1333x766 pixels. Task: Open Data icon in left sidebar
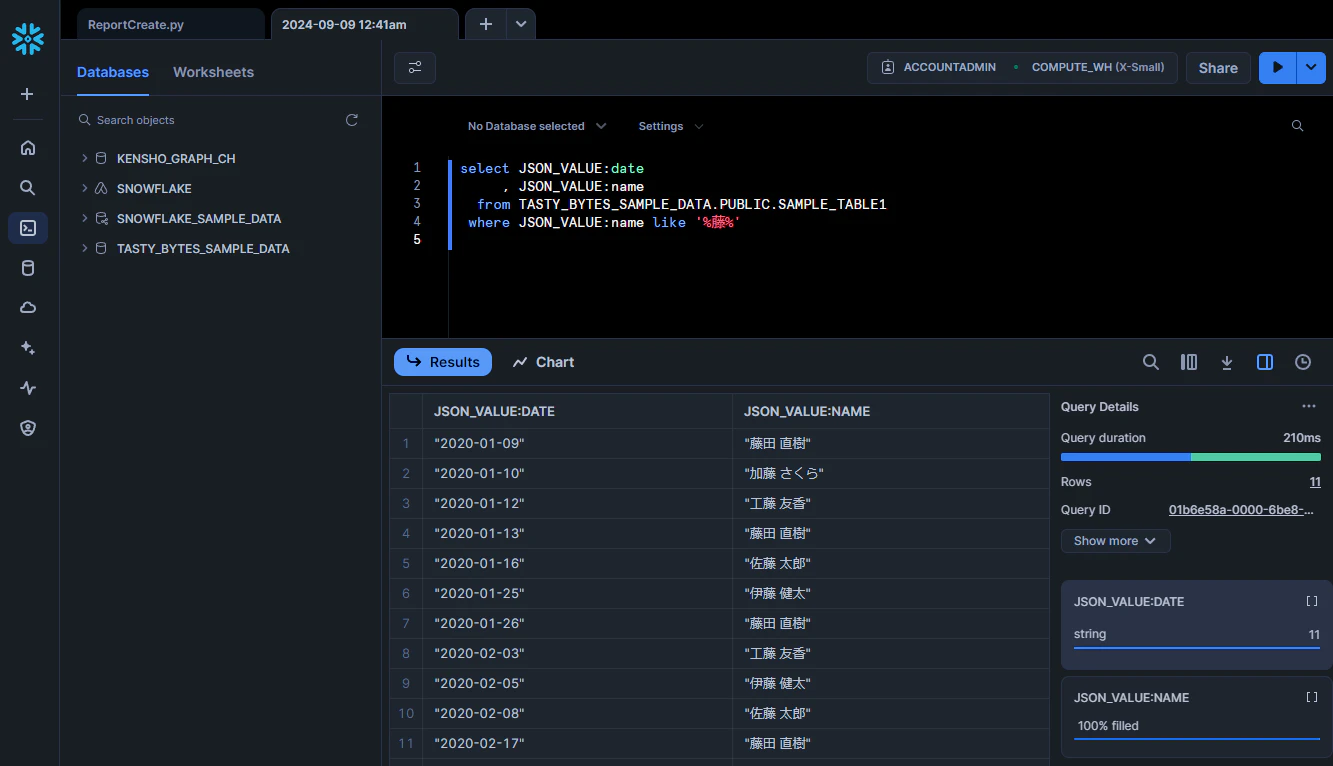[28, 268]
